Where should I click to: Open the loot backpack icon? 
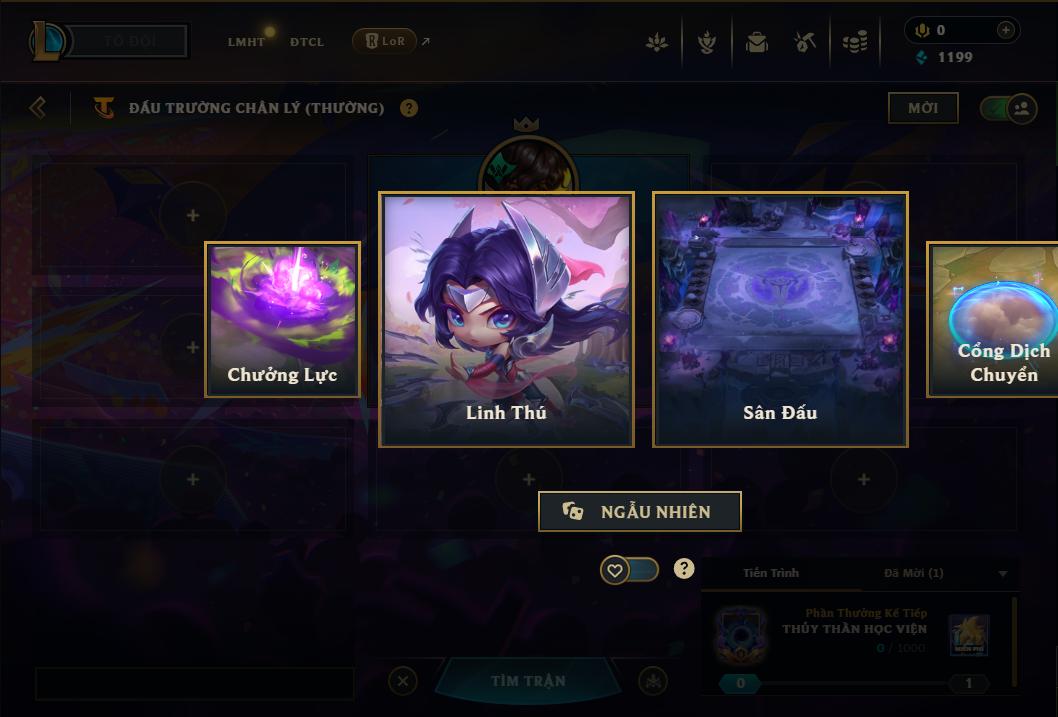click(x=756, y=42)
